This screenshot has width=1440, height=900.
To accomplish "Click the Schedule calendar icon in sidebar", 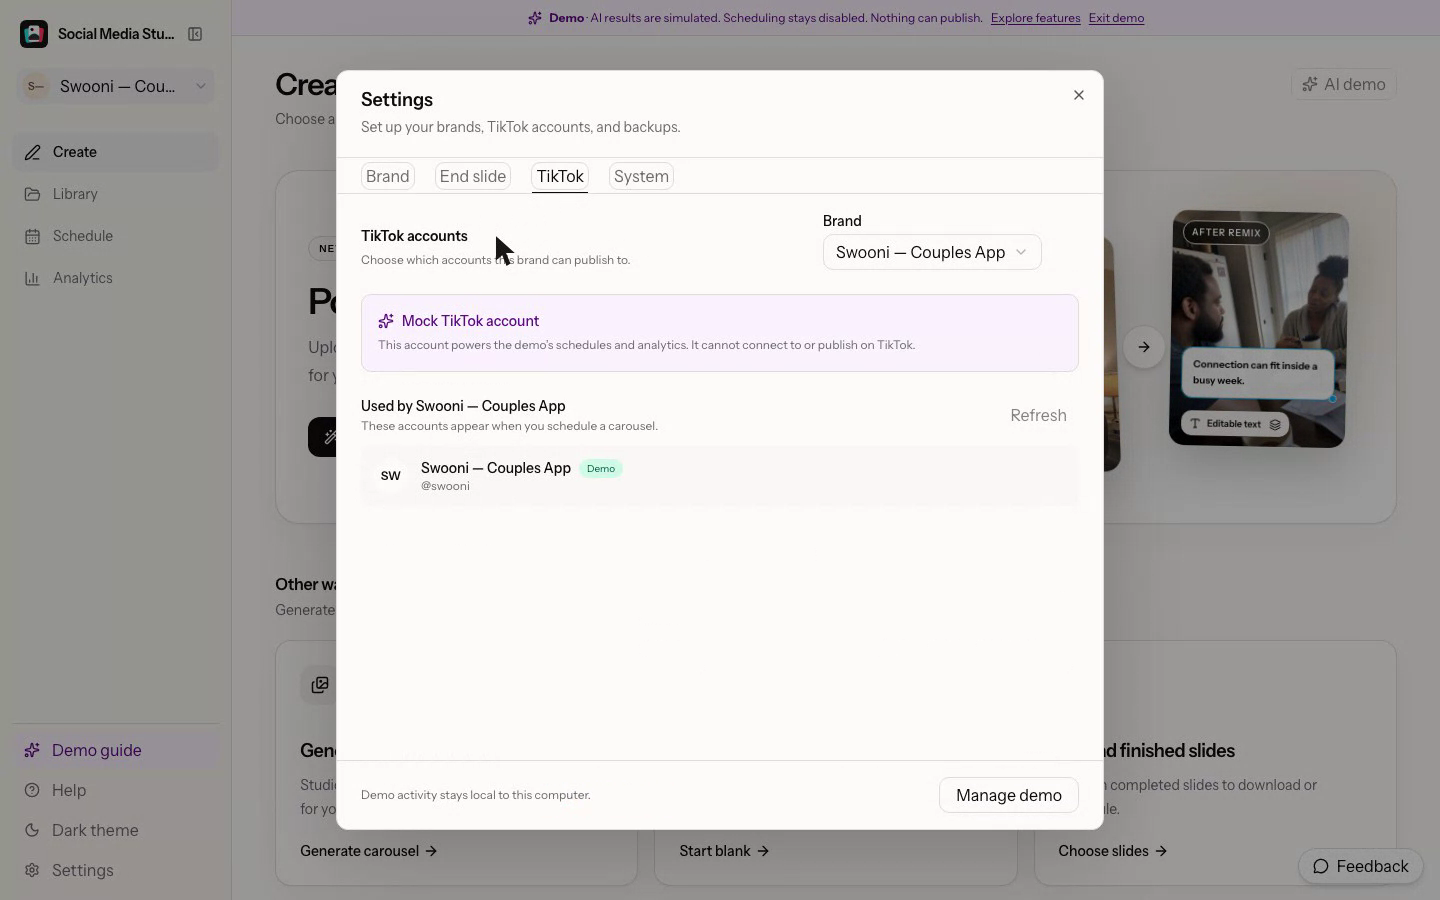I will [33, 236].
